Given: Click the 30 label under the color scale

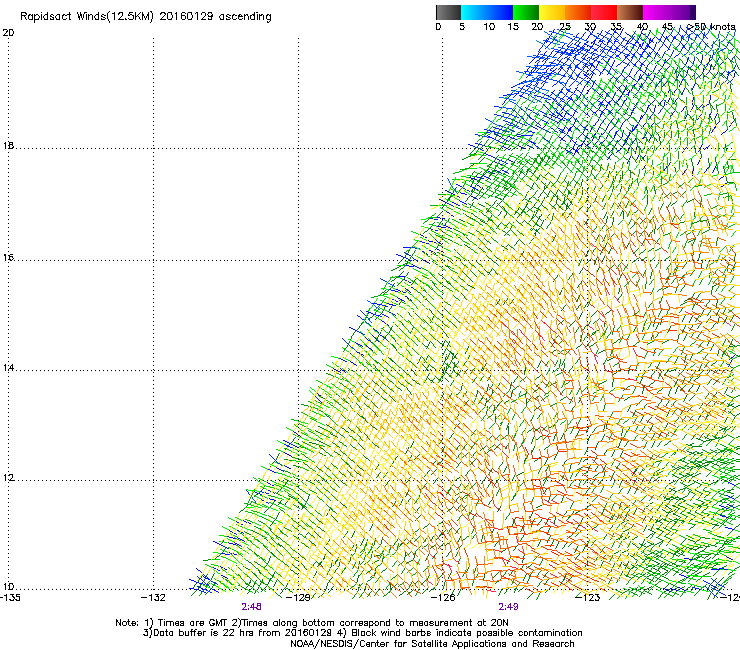Looking at the screenshot, I should 590,27.
